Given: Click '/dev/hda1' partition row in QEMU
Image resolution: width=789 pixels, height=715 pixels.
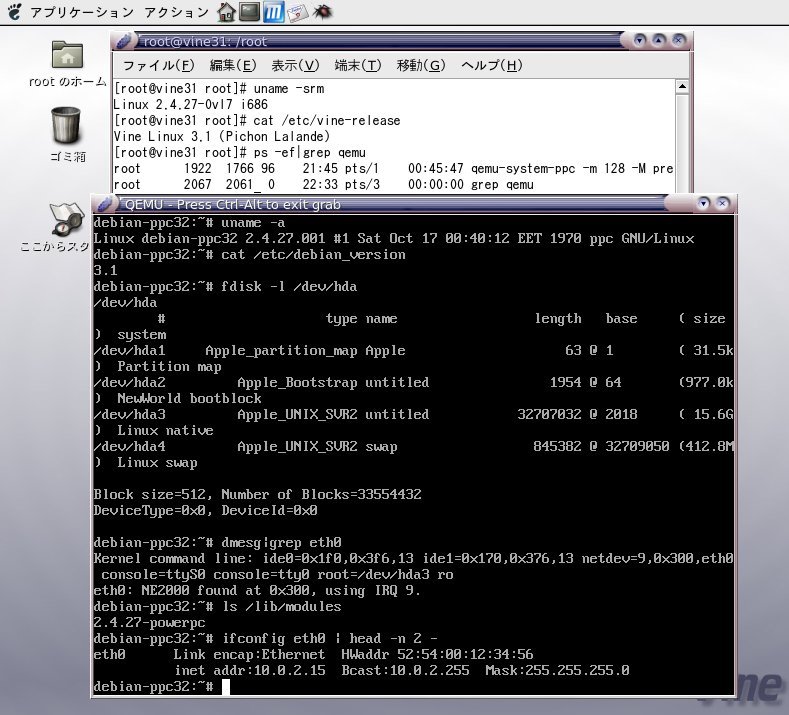Looking at the screenshot, I should [414, 351].
